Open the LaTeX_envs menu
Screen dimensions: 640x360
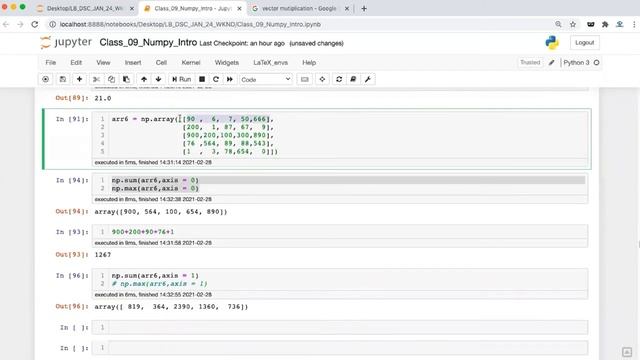[270, 62]
